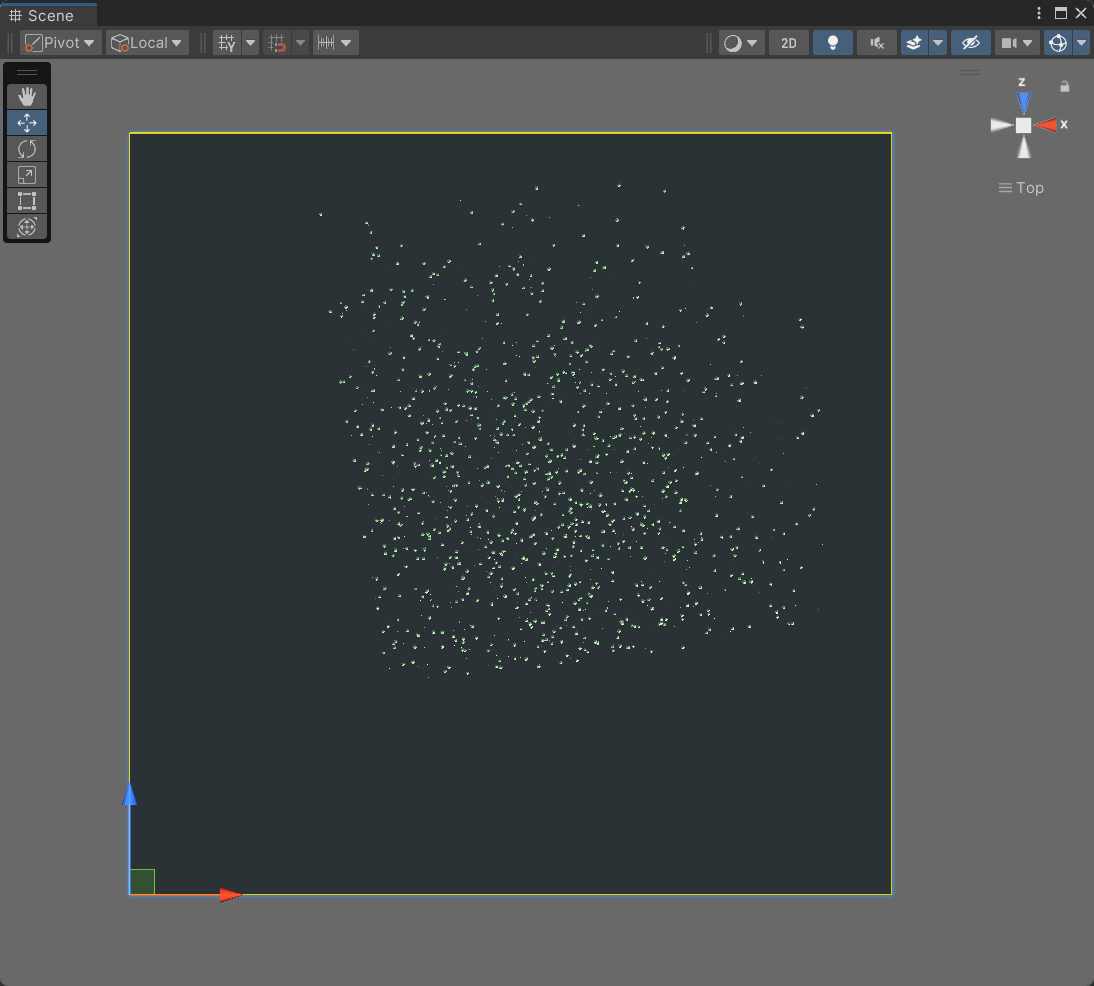Toggle scene audio mute

tap(876, 43)
